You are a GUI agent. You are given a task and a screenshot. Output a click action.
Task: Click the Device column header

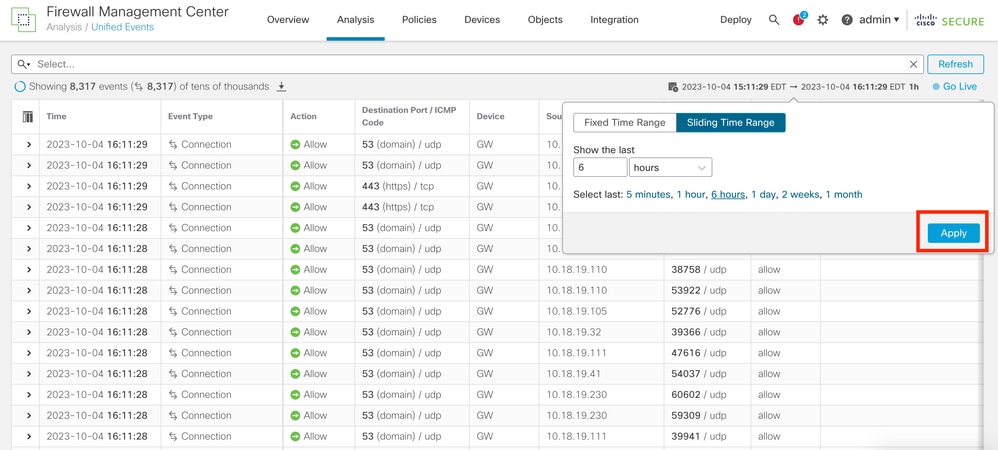point(490,116)
